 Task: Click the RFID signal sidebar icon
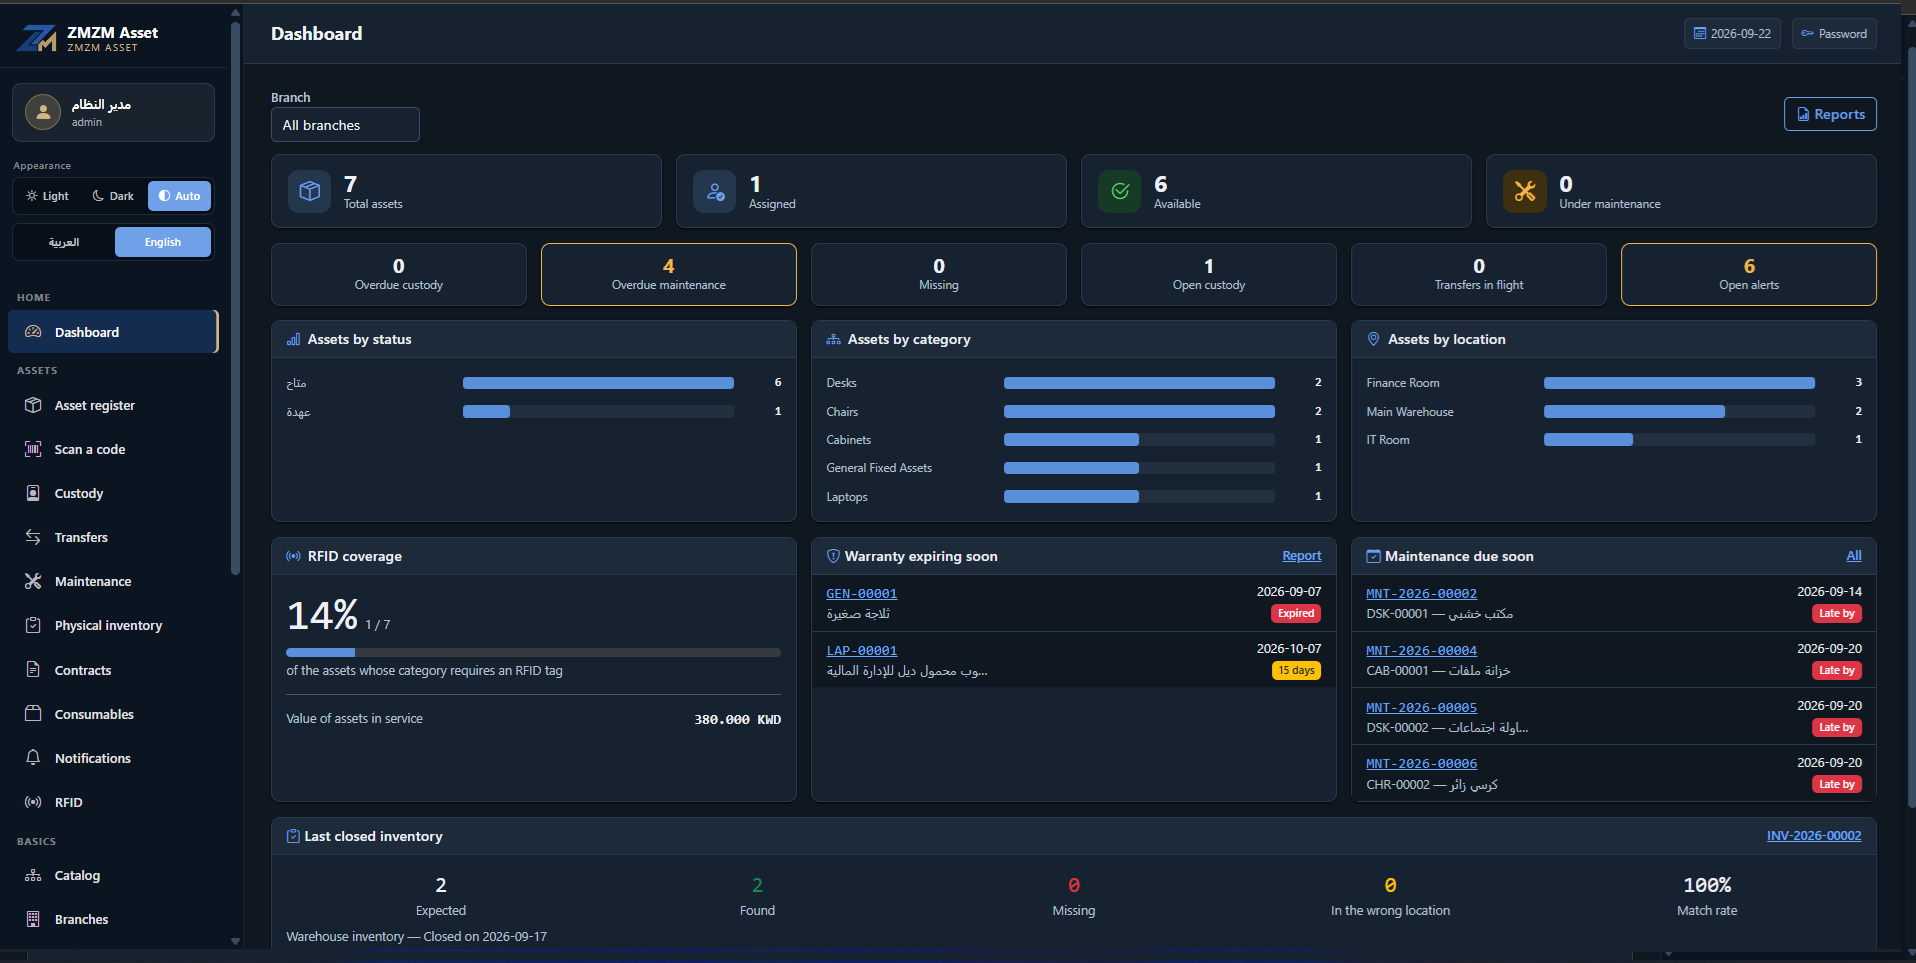[x=33, y=802]
